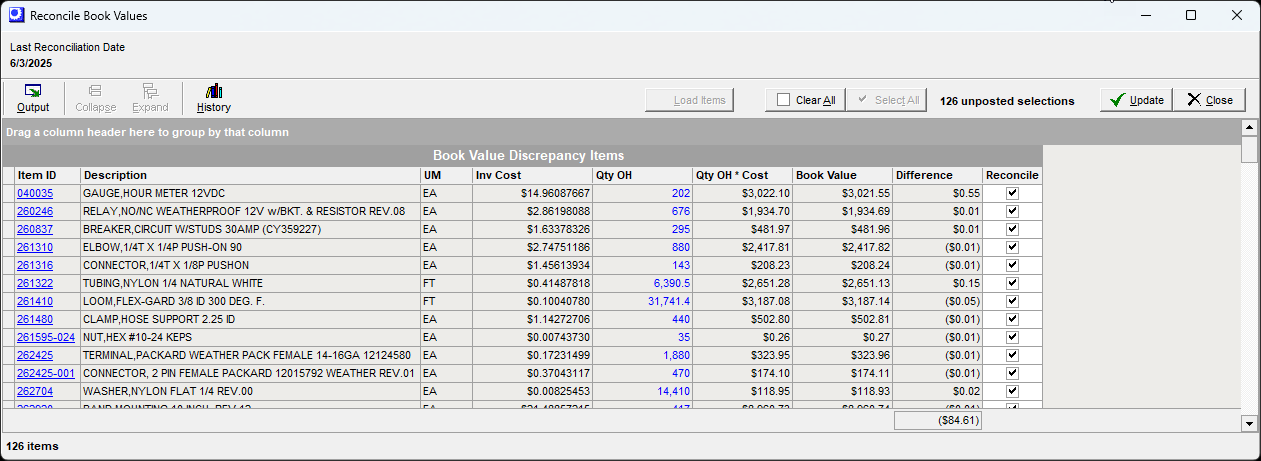Uncheck Reconcile for item 260246
Screen dimensions: 1261x461
point(1012,211)
